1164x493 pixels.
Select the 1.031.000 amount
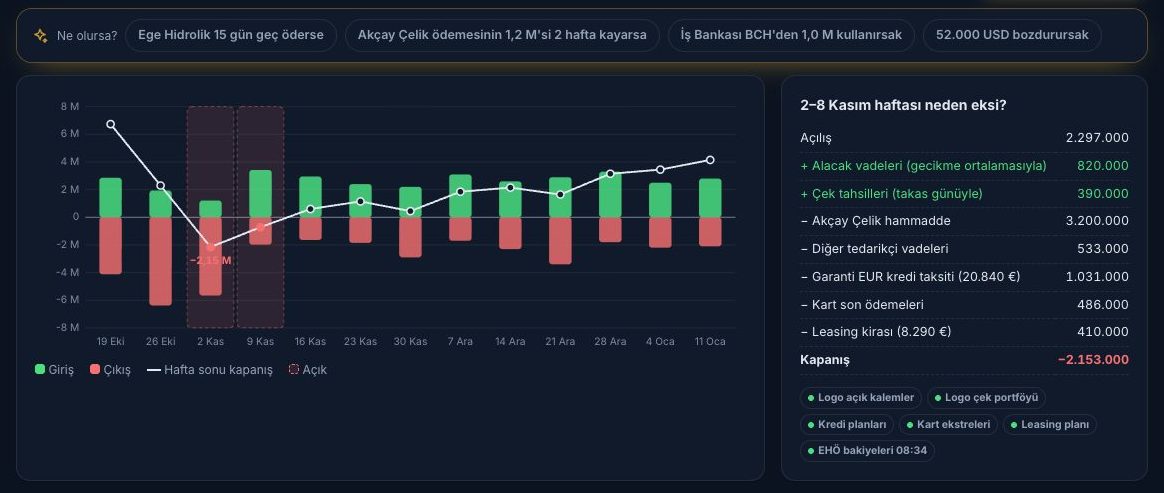point(1097,277)
